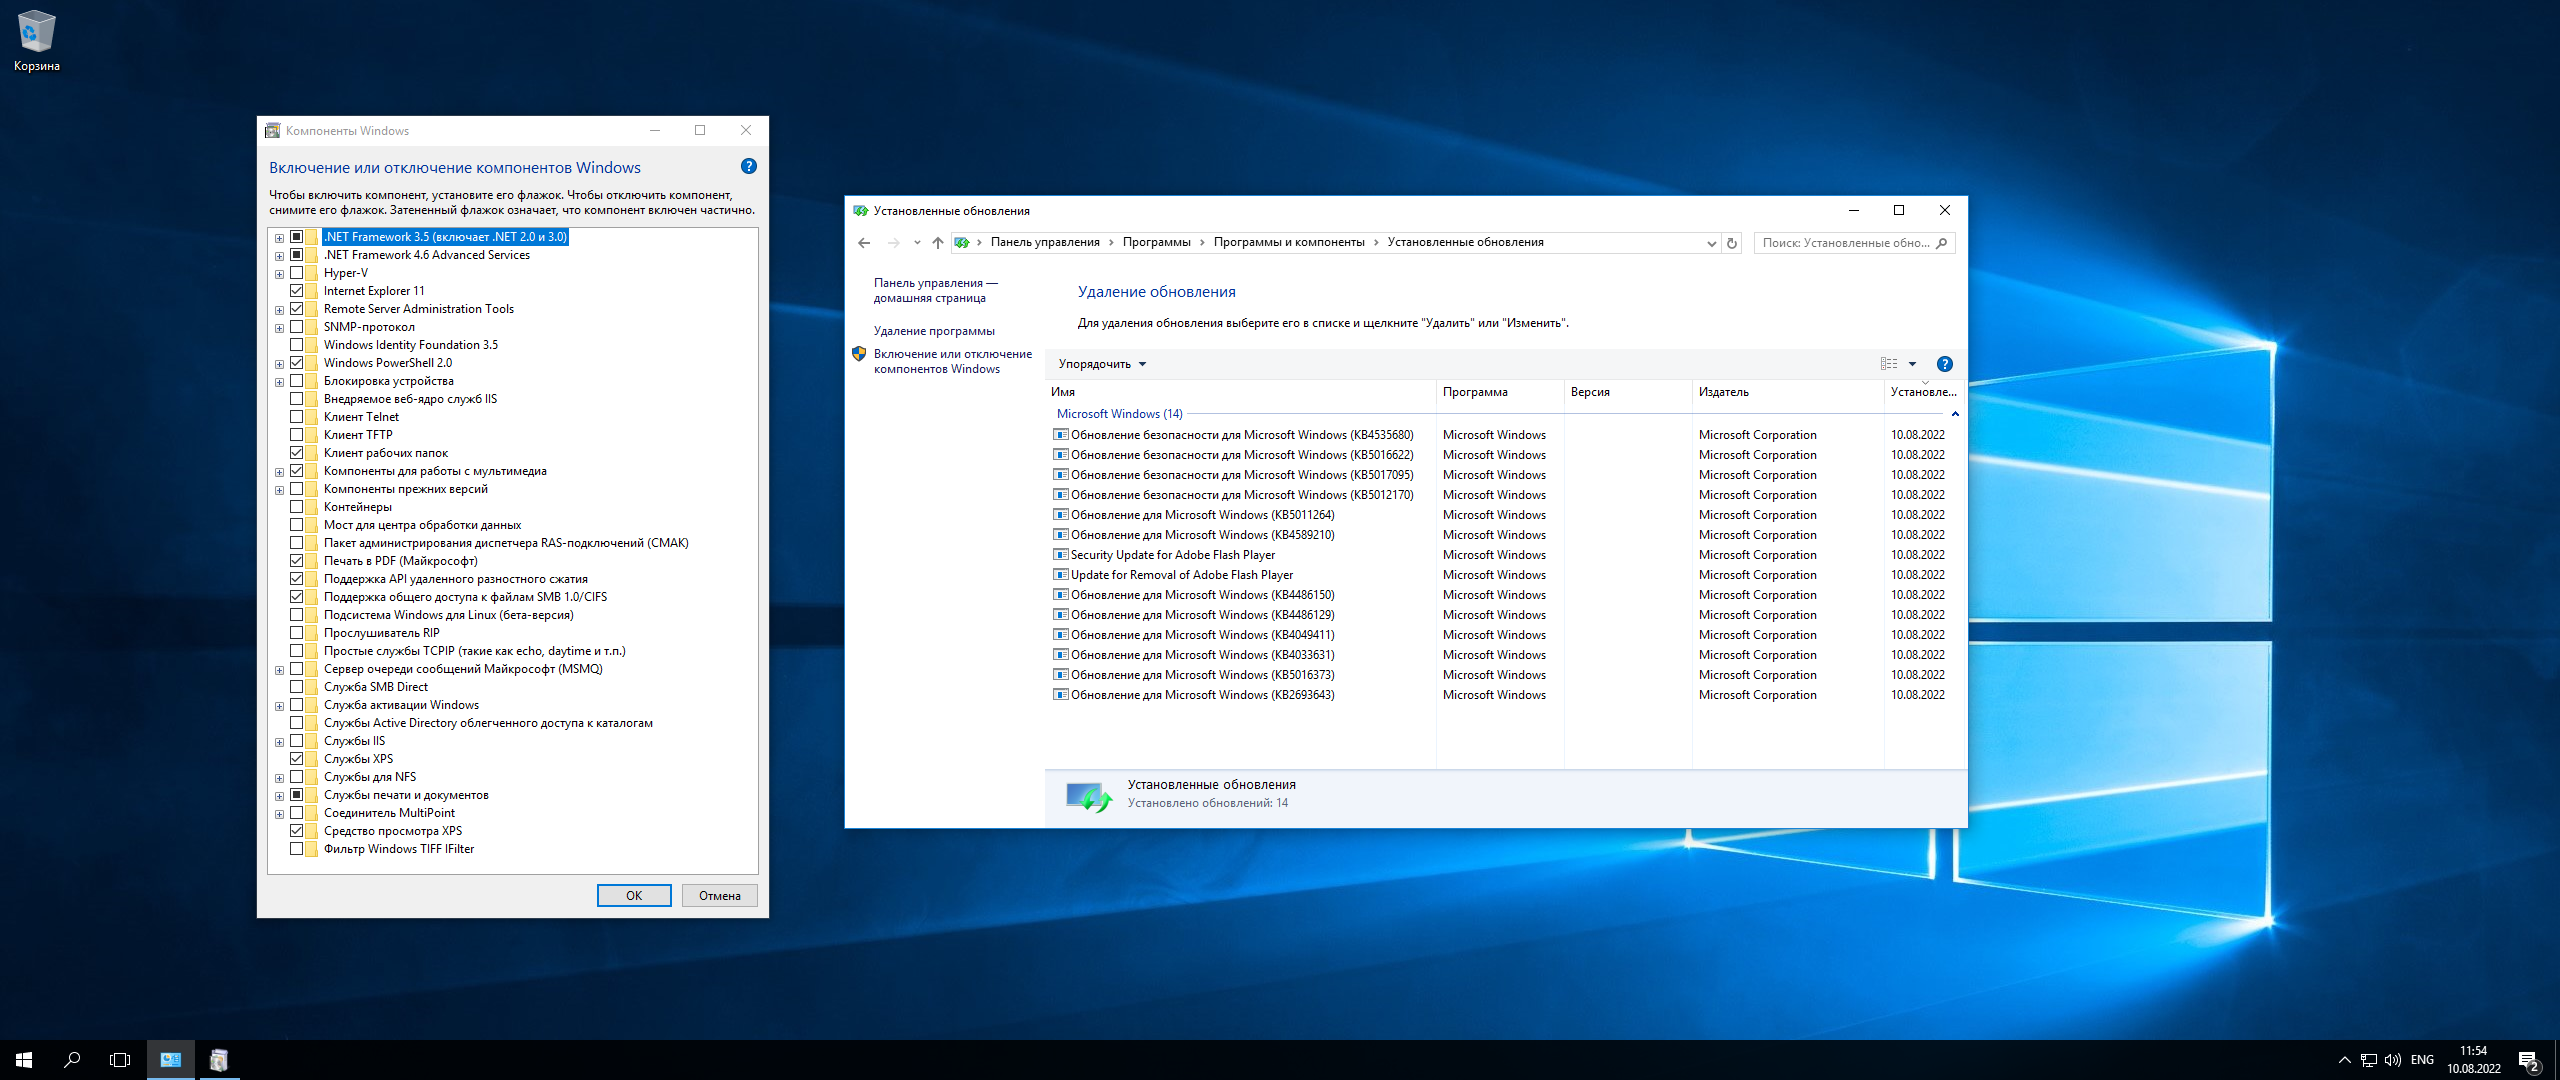Screen dimensions: 2560x1080
Task: Show hidden tray icons
Action: click(x=2344, y=1060)
